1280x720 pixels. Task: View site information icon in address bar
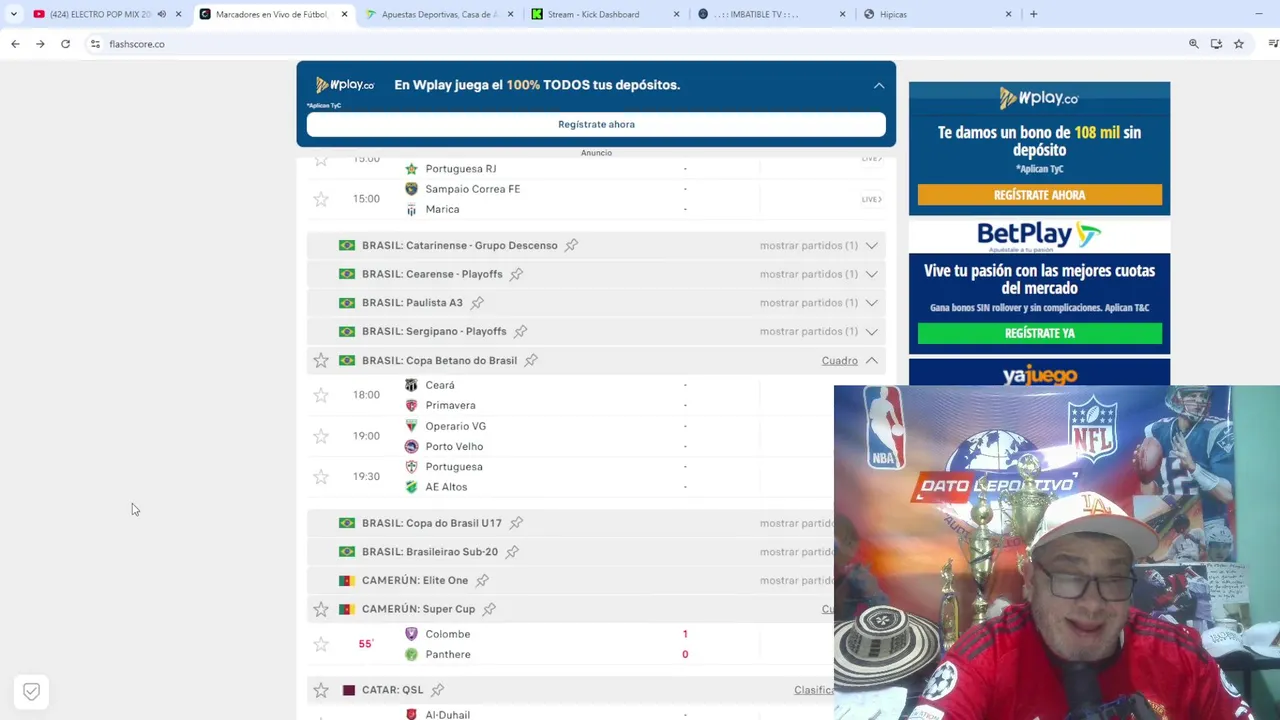pos(95,44)
